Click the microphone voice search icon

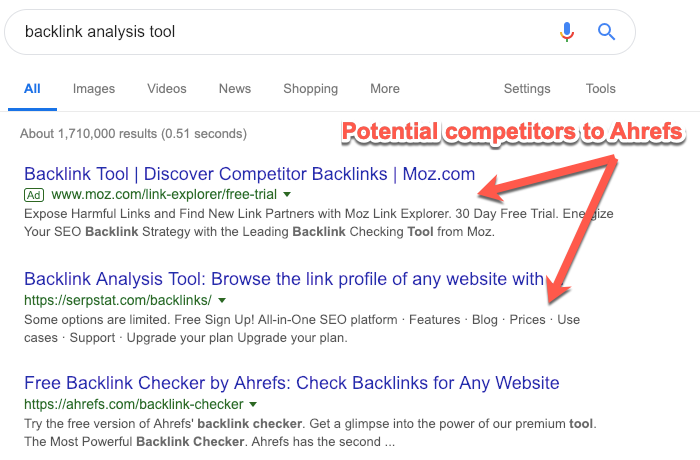pos(567,32)
